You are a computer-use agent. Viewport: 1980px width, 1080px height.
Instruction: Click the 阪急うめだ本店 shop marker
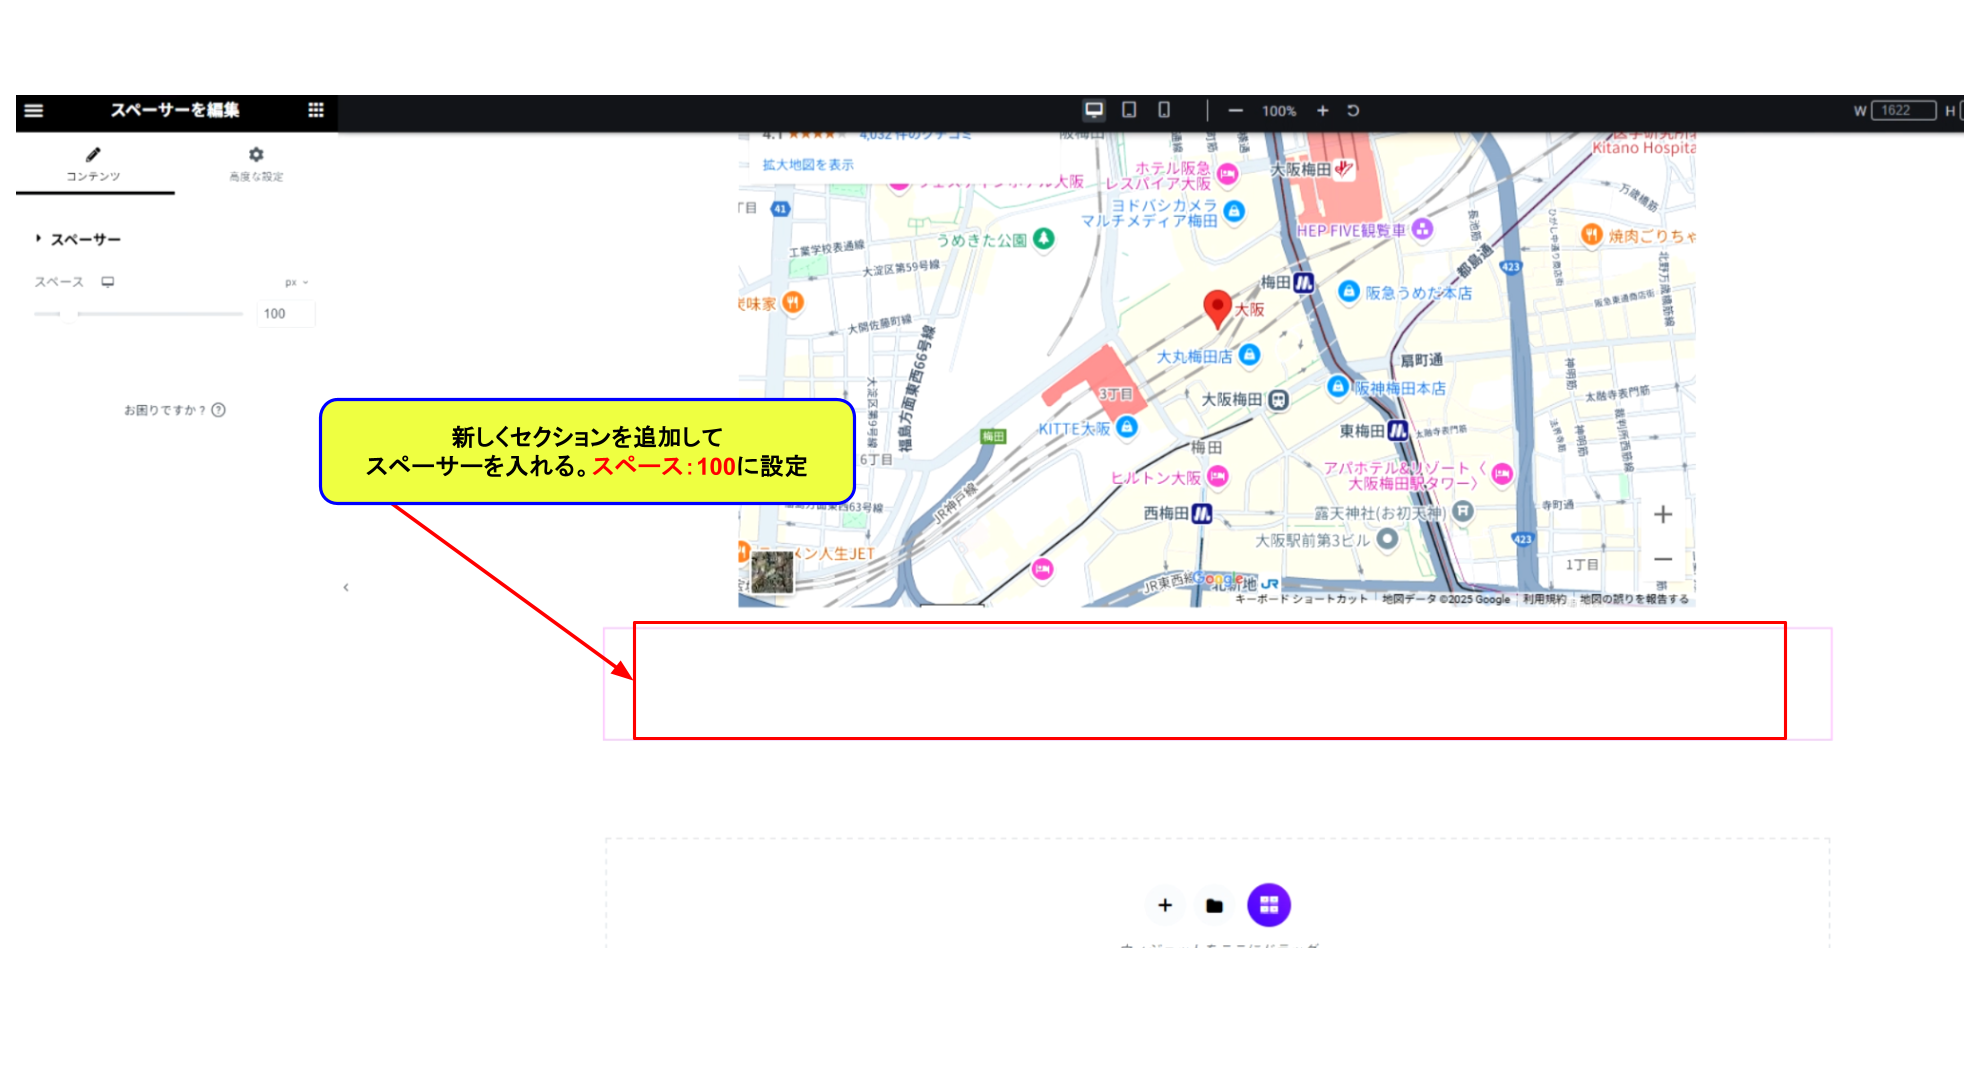pos(1349,291)
